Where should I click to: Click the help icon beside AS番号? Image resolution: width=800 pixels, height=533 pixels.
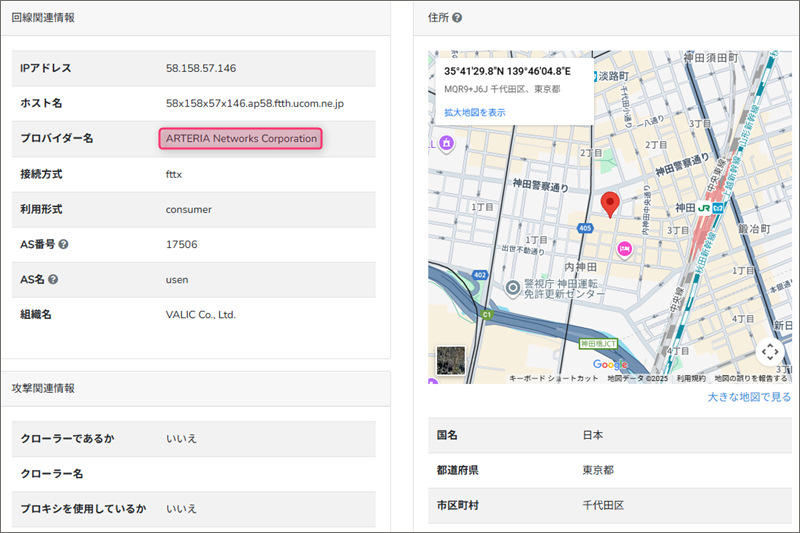[64, 244]
